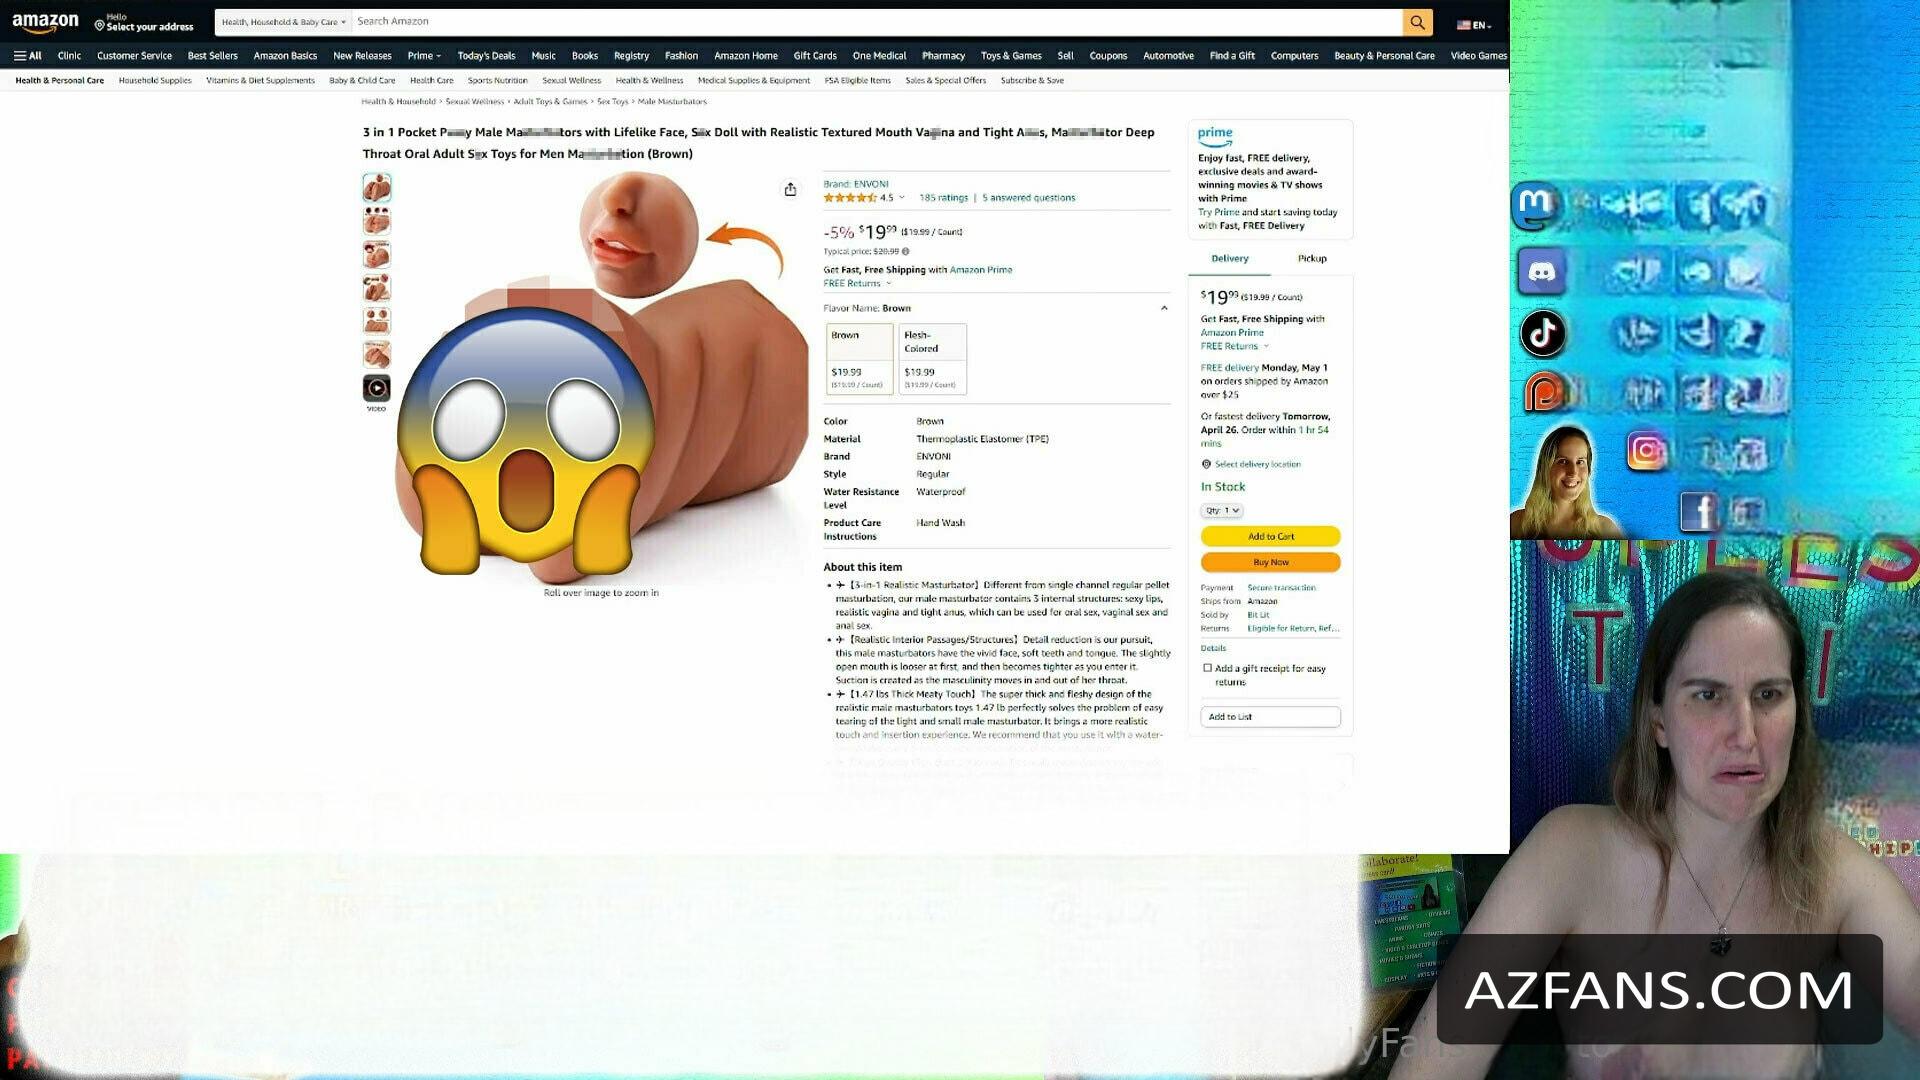Open the EN language selector
Image resolution: width=1920 pixels, height=1080 pixels.
[1474, 25]
